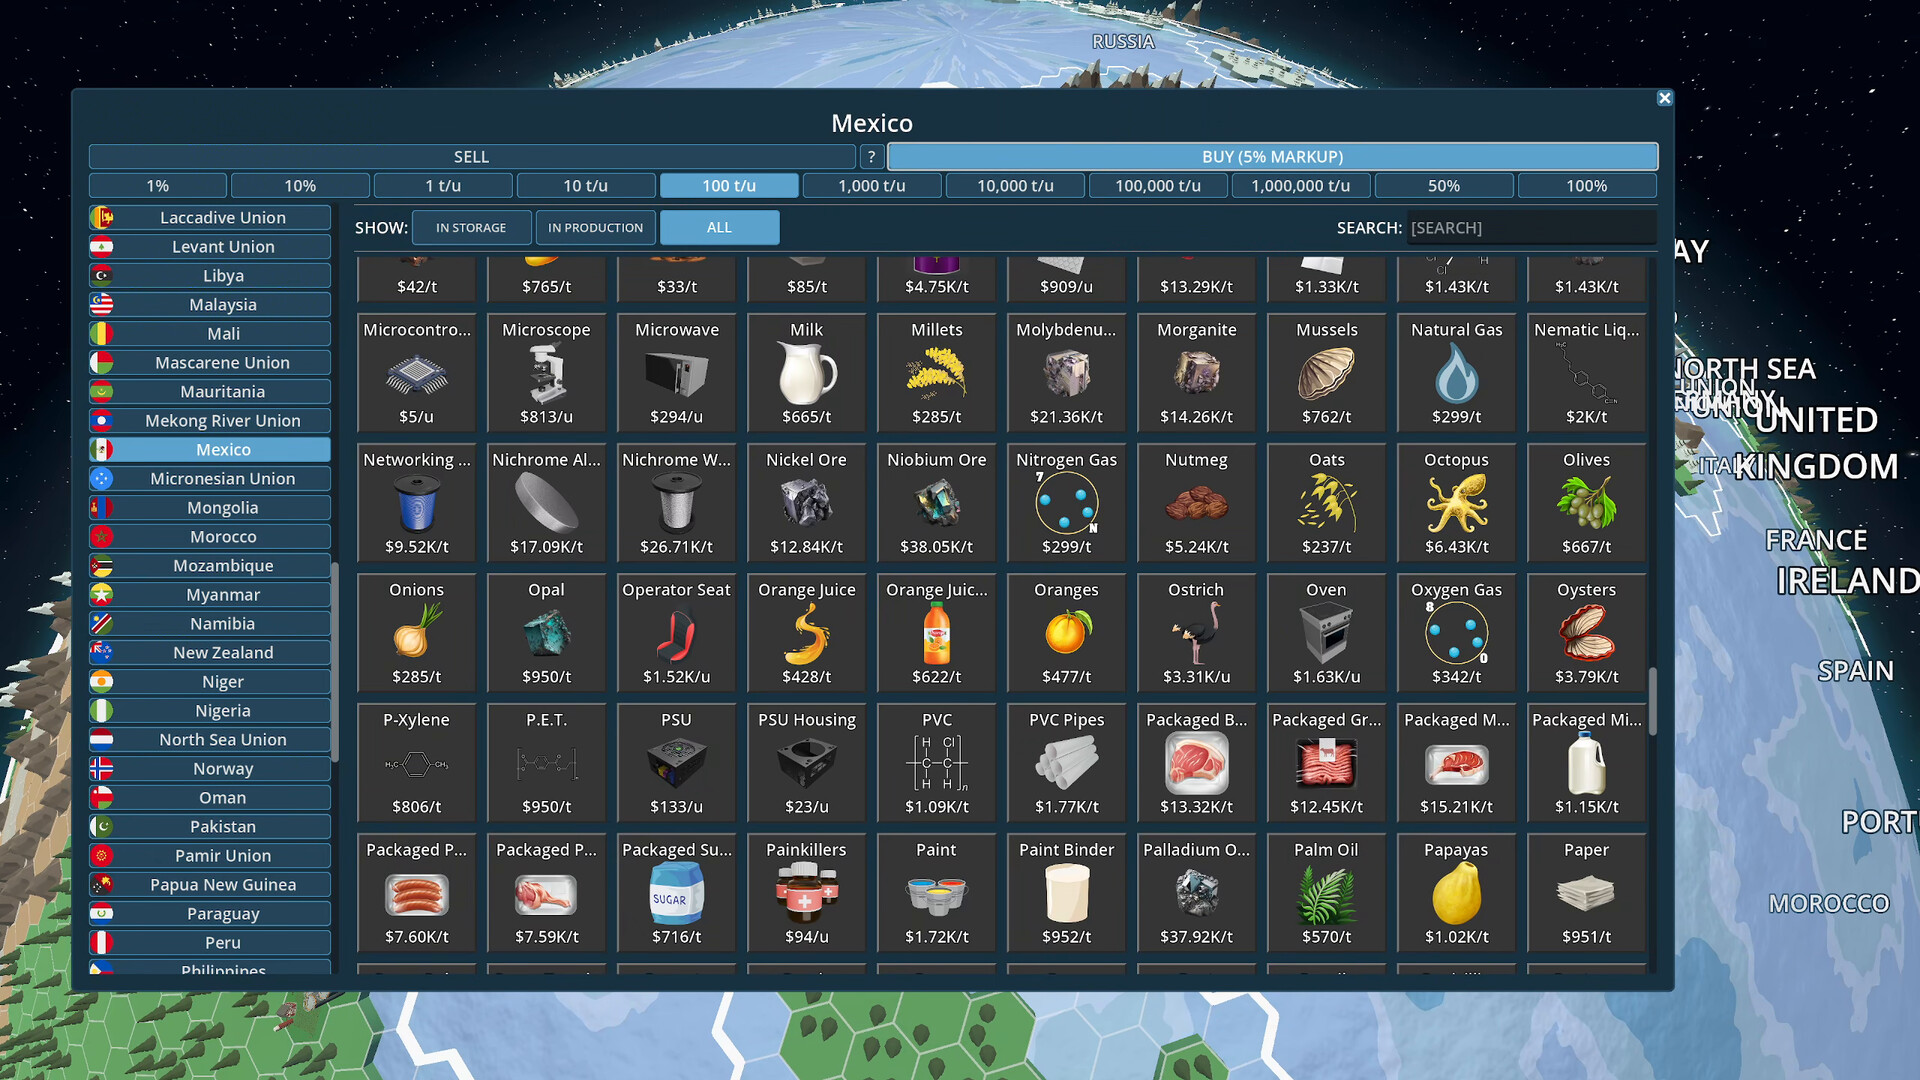Click the Octopus item in the trade grid
1920x1080 pixels.
[1456, 502]
